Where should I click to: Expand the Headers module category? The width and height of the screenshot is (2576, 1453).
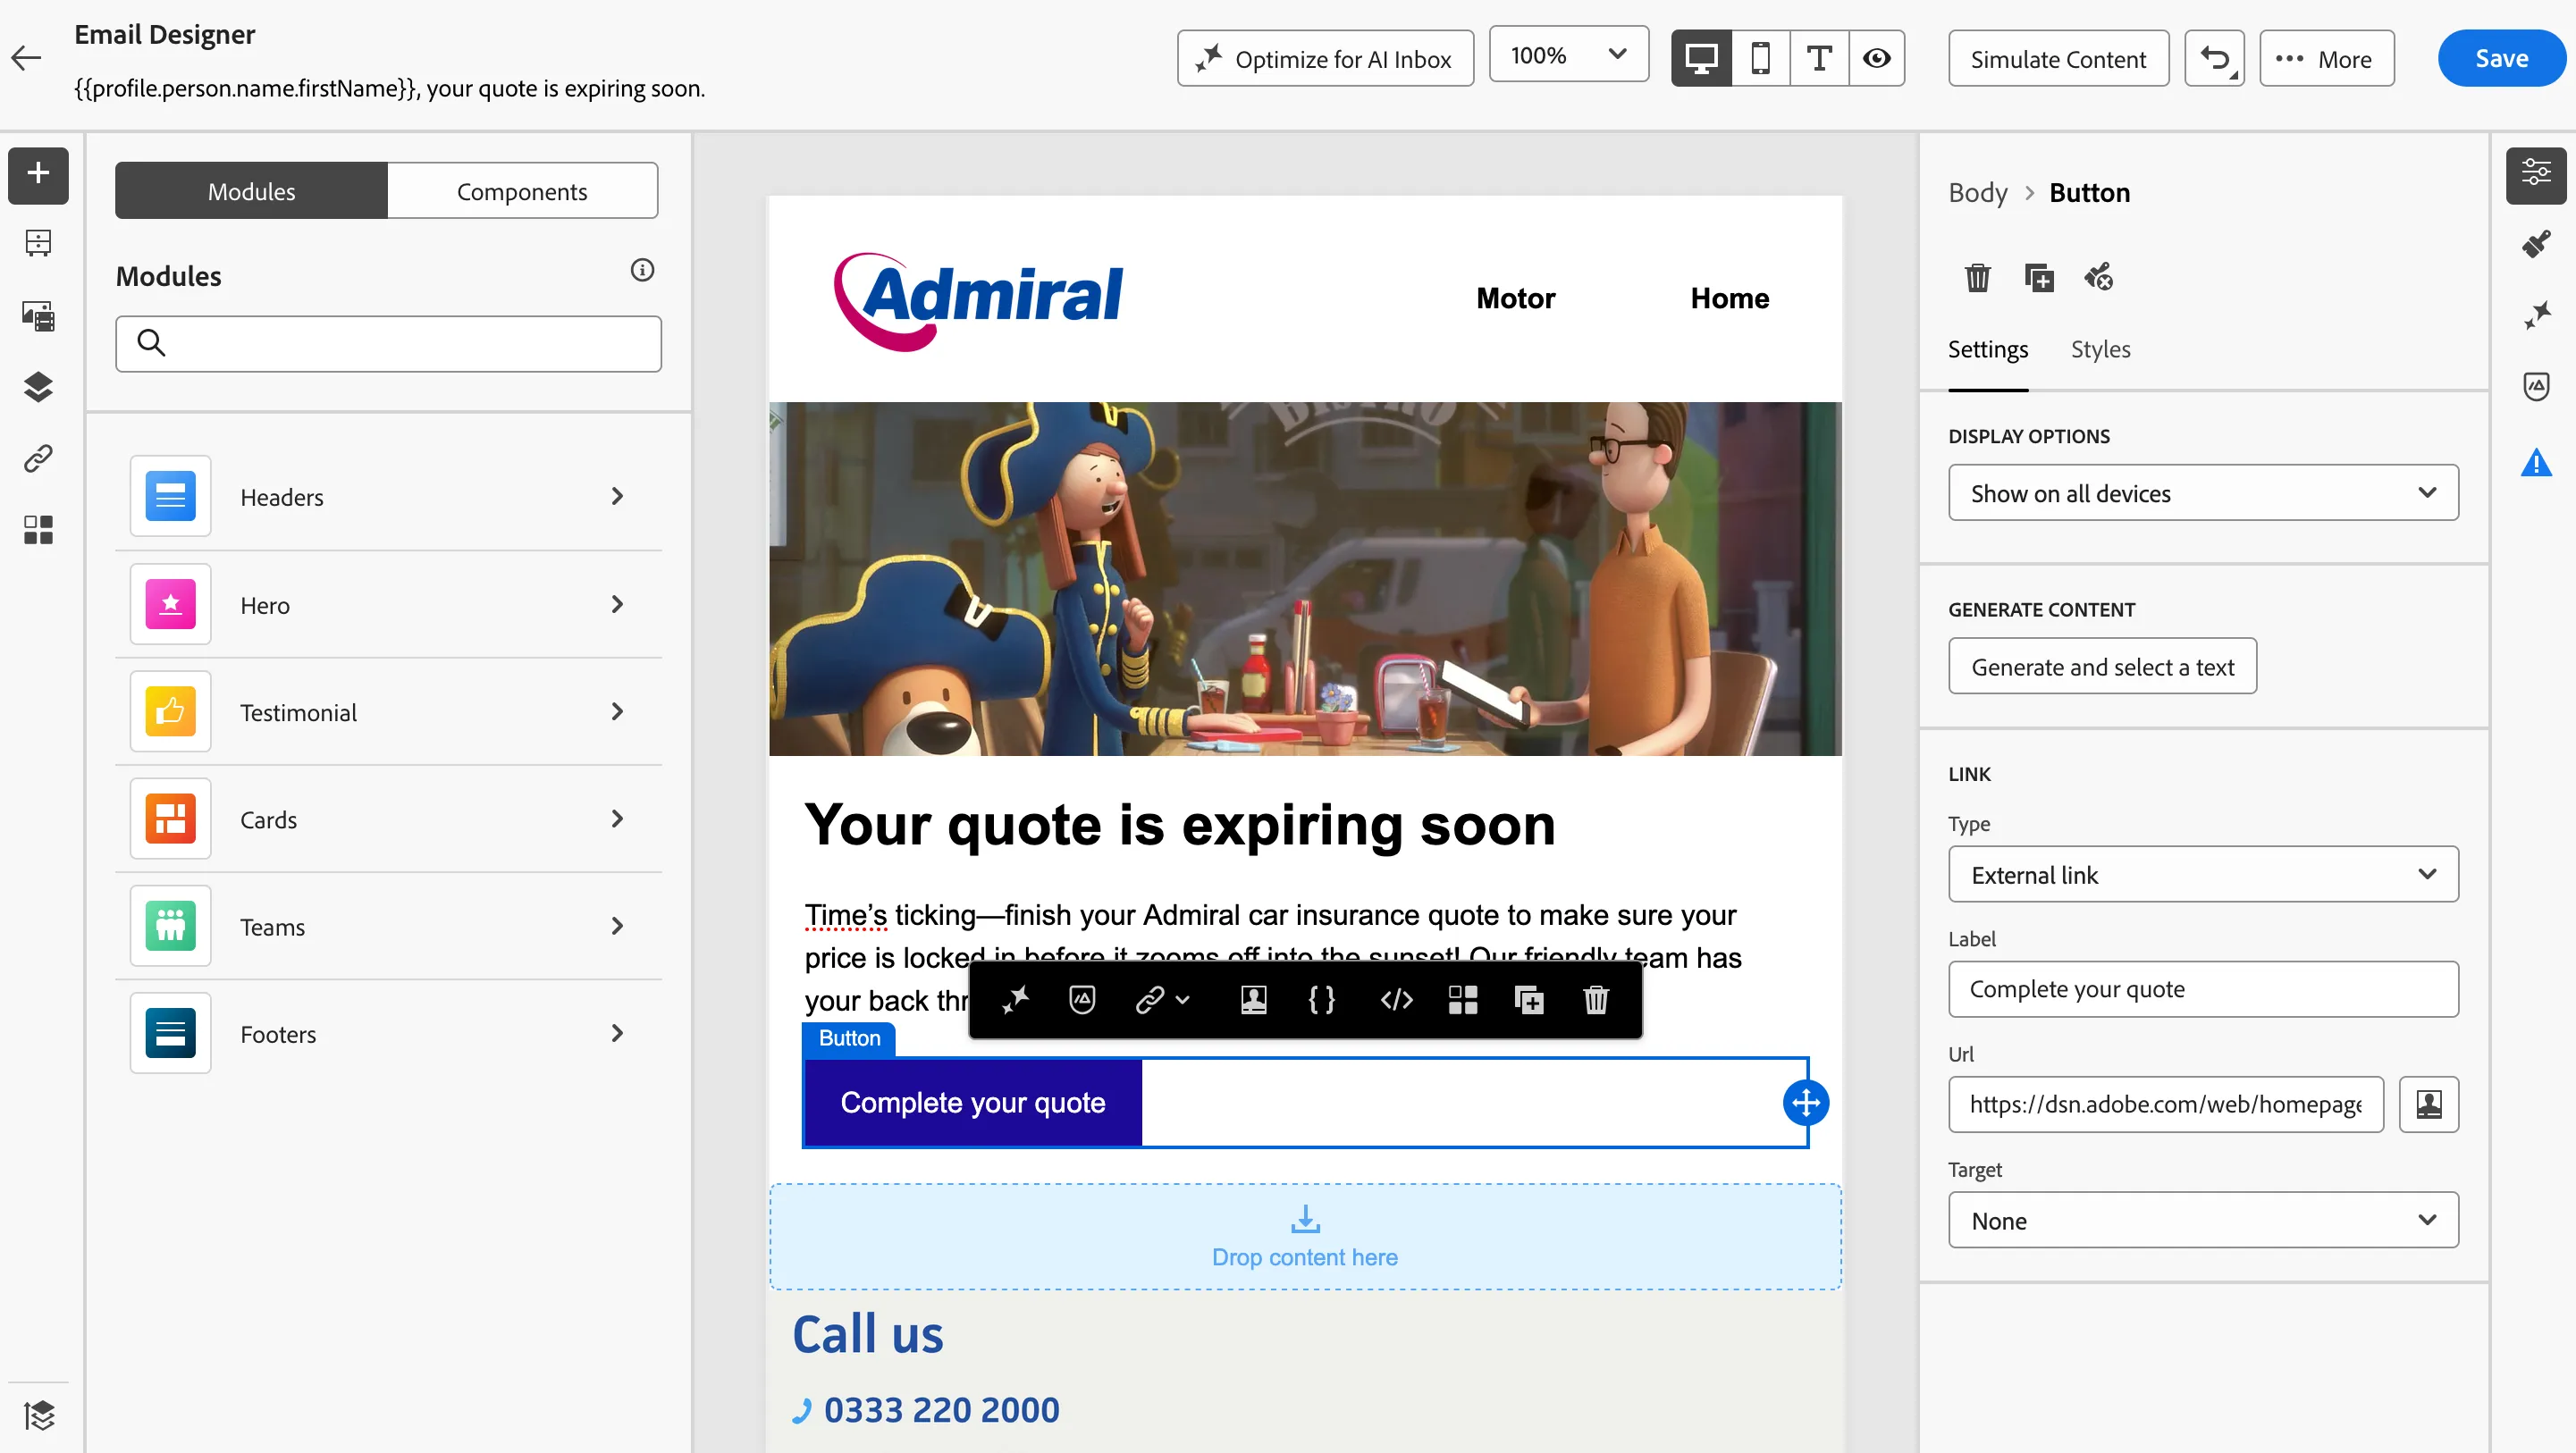[388, 497]
